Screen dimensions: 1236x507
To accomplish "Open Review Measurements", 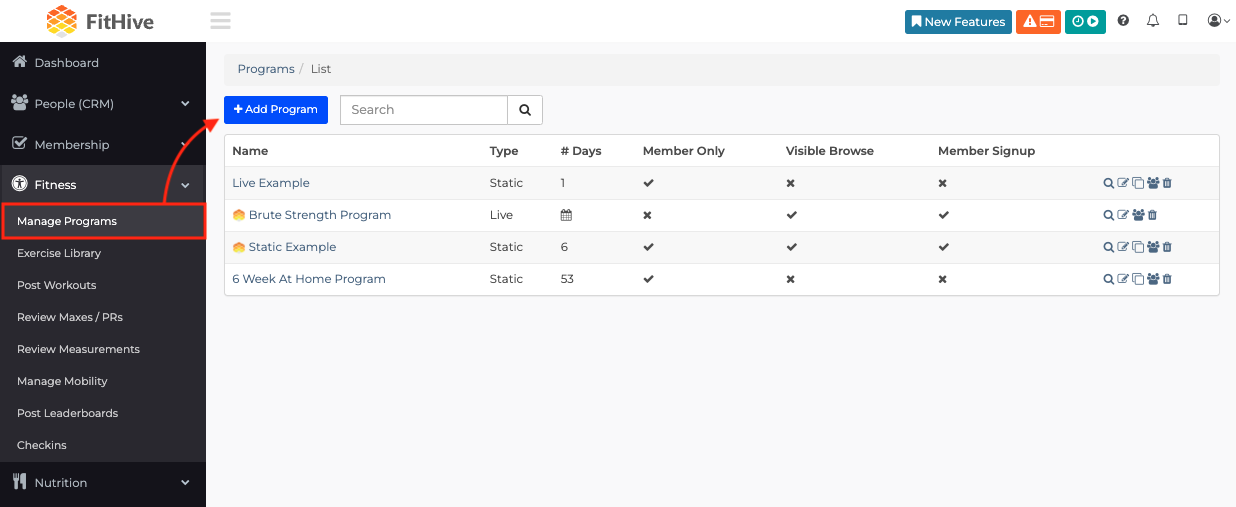I will [x=78, y=349].
